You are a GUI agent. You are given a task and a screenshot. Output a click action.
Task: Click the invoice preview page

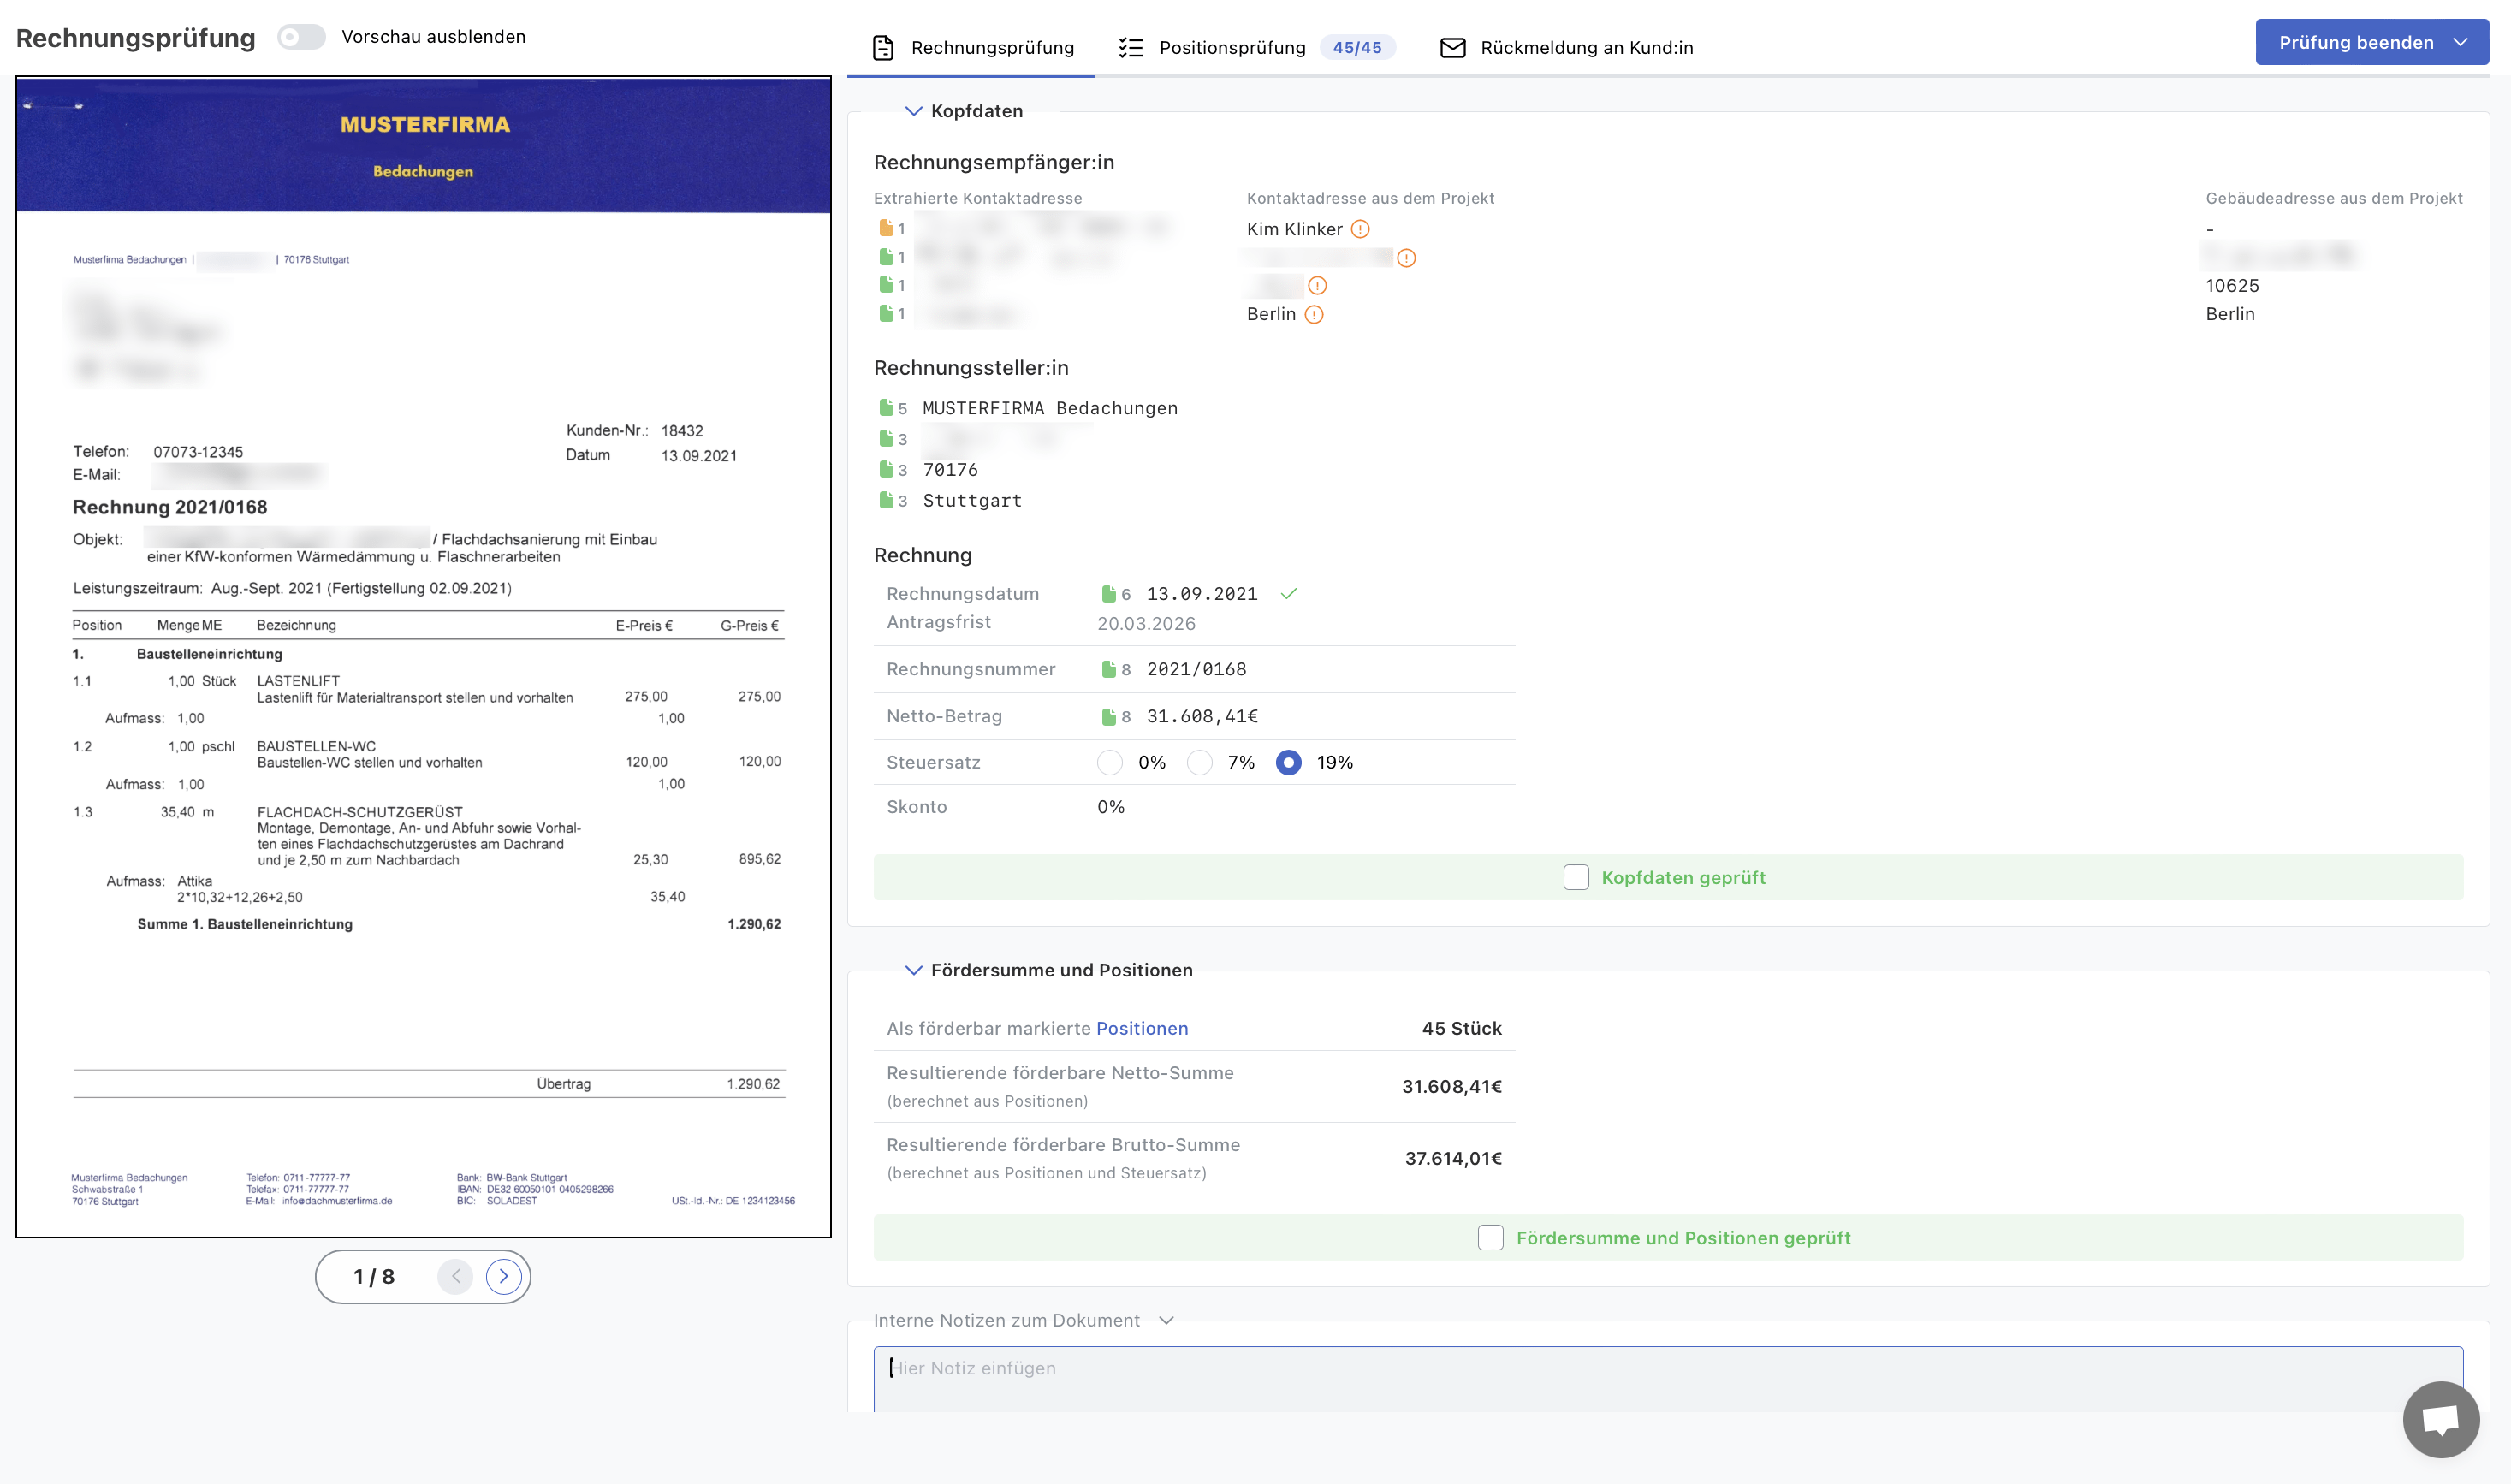[x=423, y=657]
